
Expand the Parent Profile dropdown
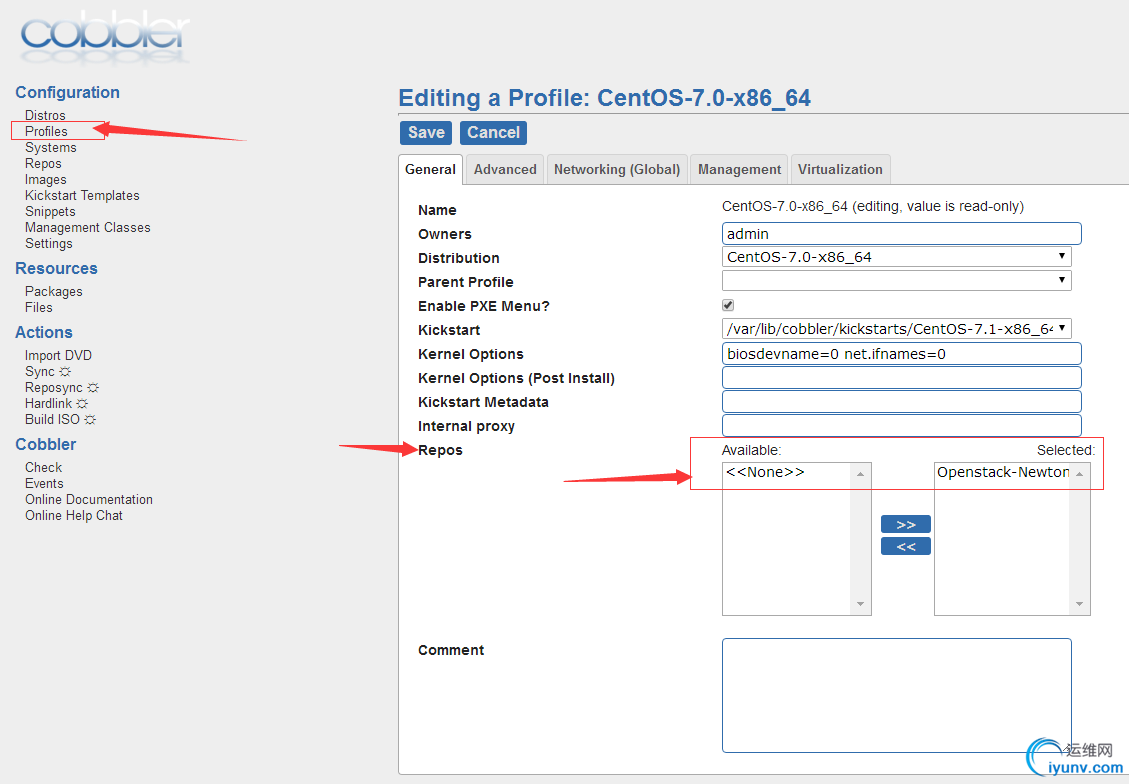click(x=896, y=281)
